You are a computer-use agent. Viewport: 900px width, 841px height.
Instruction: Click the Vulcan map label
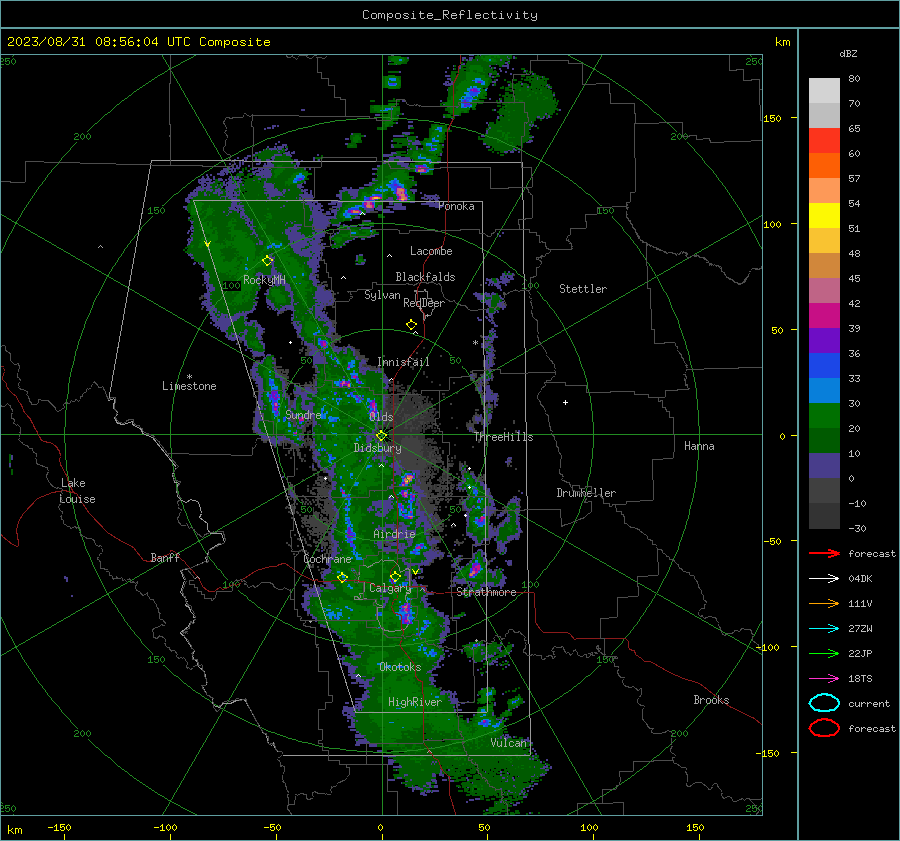tap(508, 743)
